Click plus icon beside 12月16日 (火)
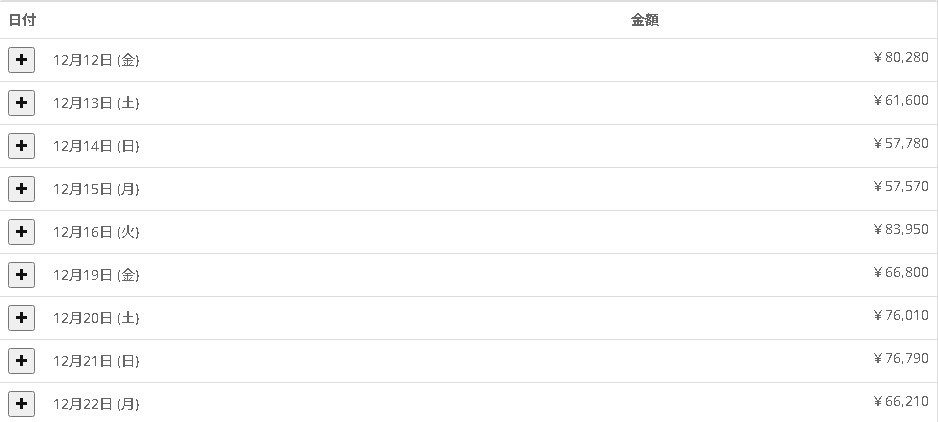This screenshot has width=938, height=422. 21,232
